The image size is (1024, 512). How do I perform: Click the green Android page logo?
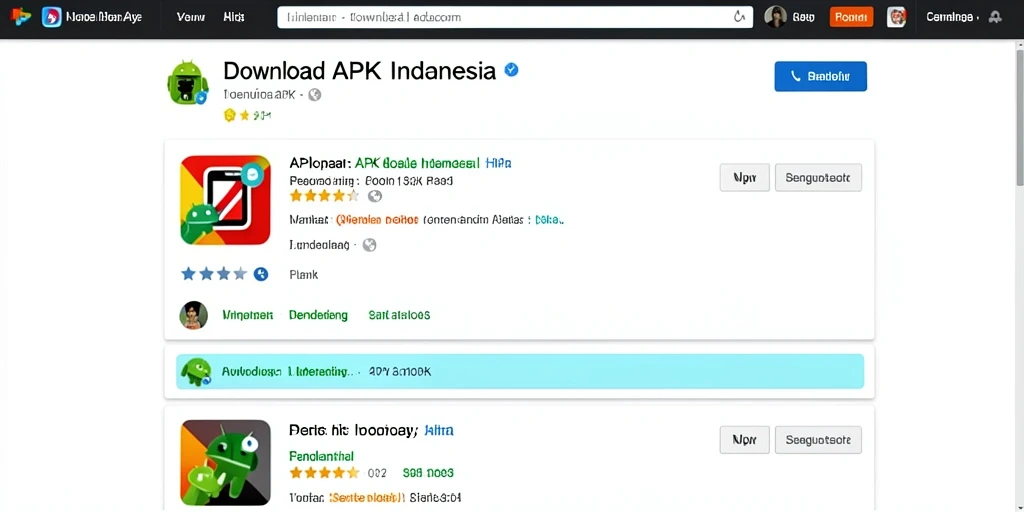(188, 82)
